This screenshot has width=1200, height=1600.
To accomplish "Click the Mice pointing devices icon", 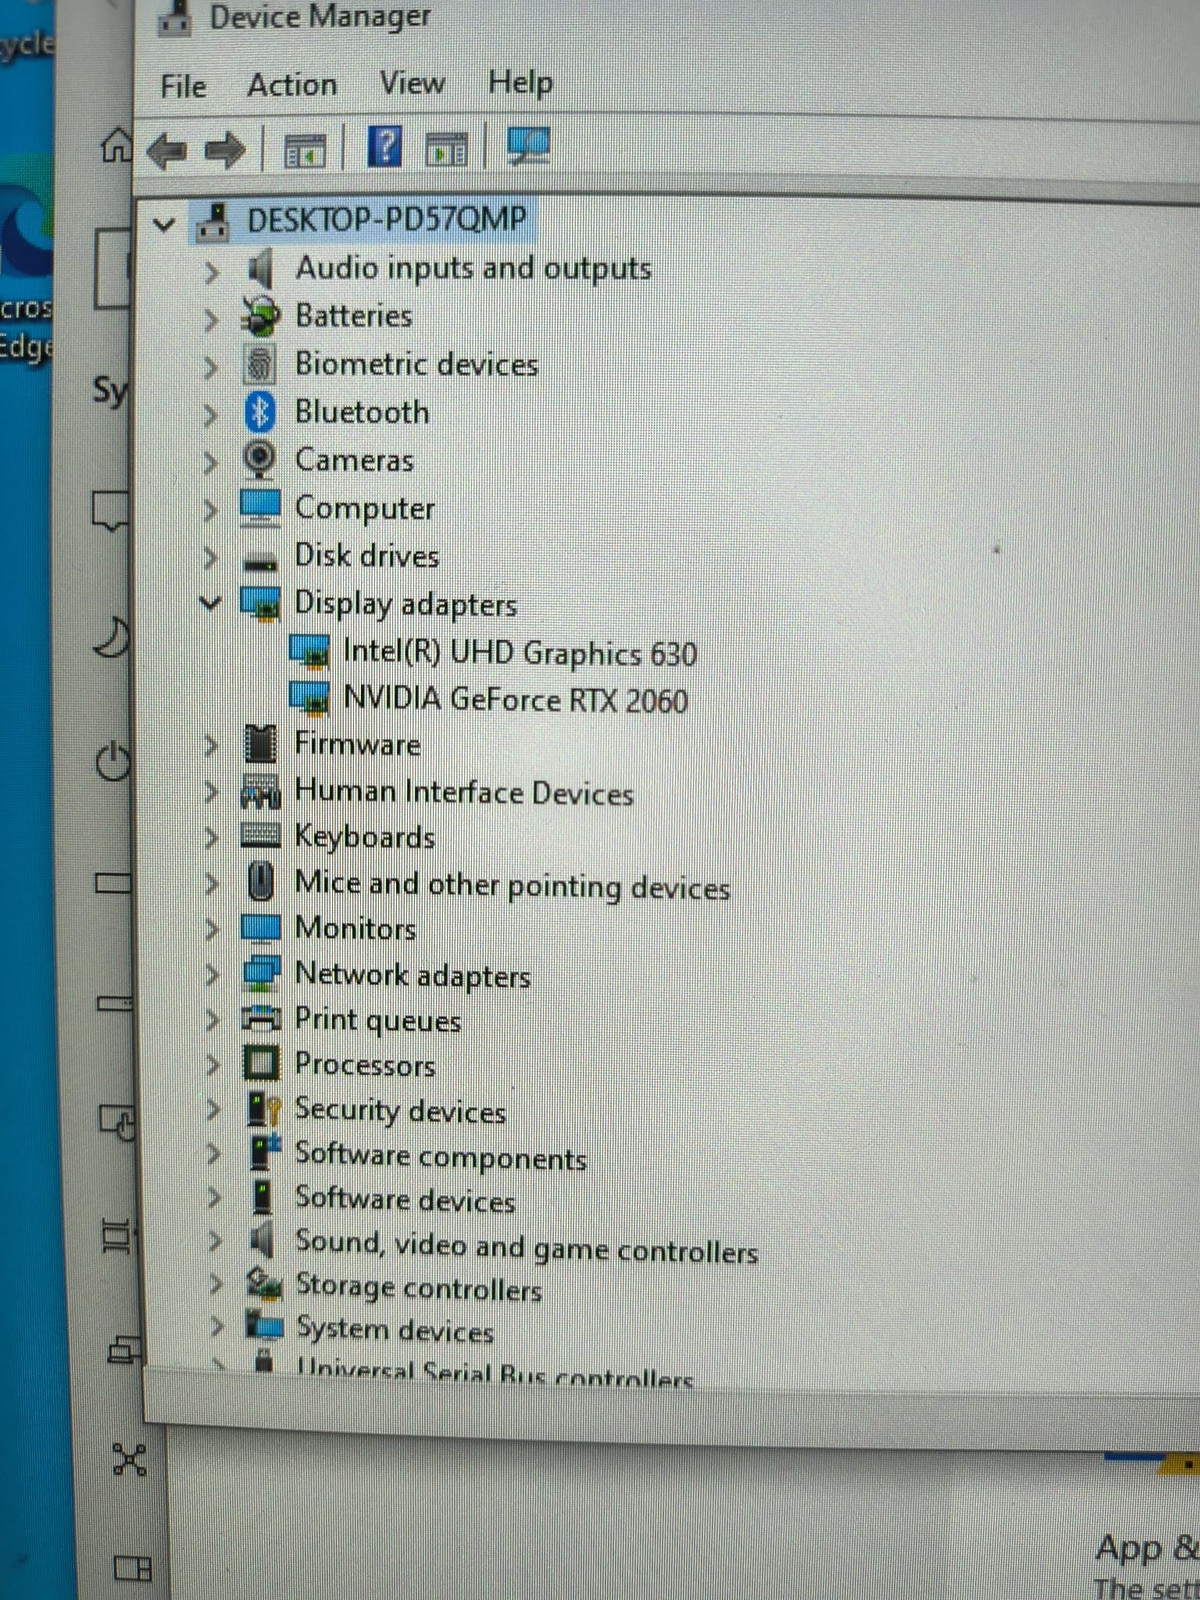I will tap(261, 882).
